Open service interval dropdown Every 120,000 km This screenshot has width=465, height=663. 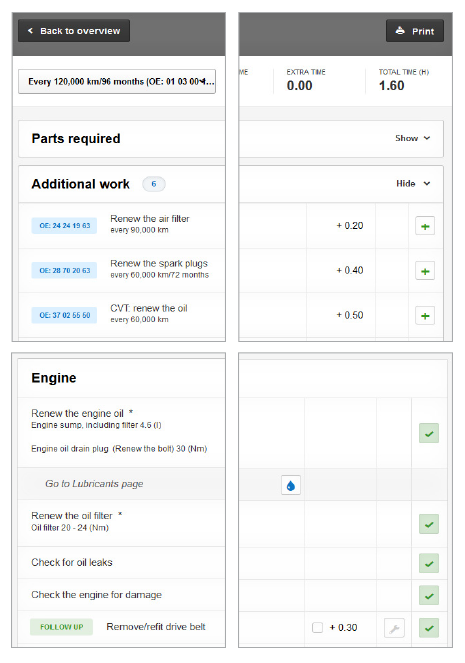click(117, 82)
